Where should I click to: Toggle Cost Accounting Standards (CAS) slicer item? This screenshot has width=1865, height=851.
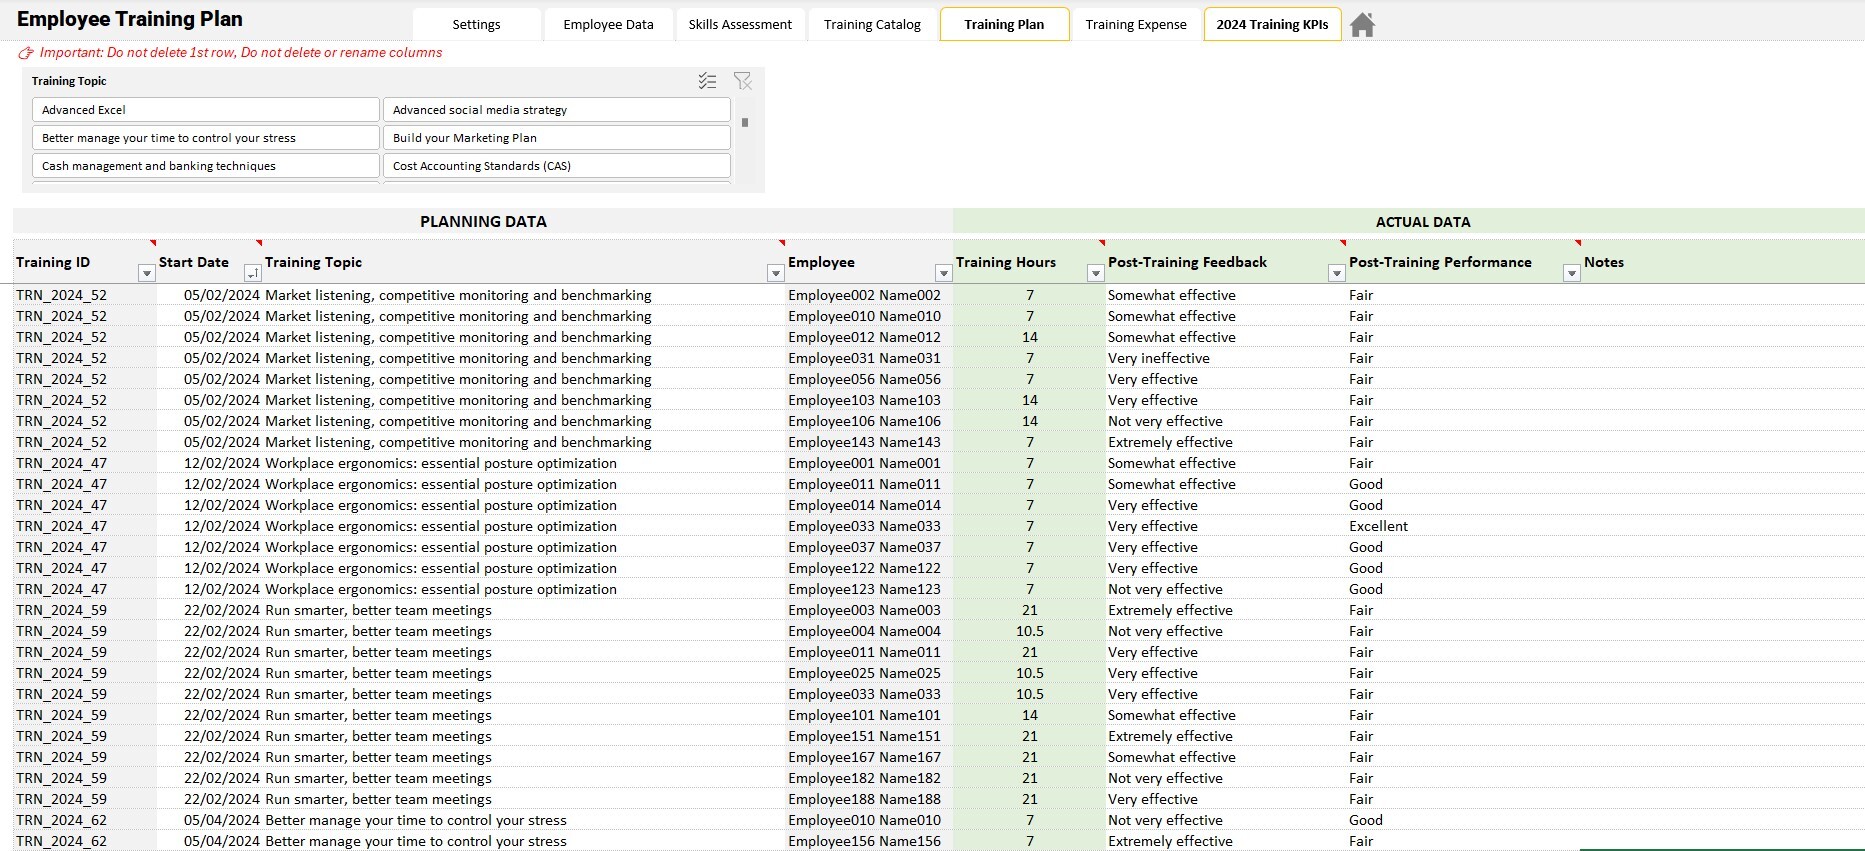tap(557, 166)
